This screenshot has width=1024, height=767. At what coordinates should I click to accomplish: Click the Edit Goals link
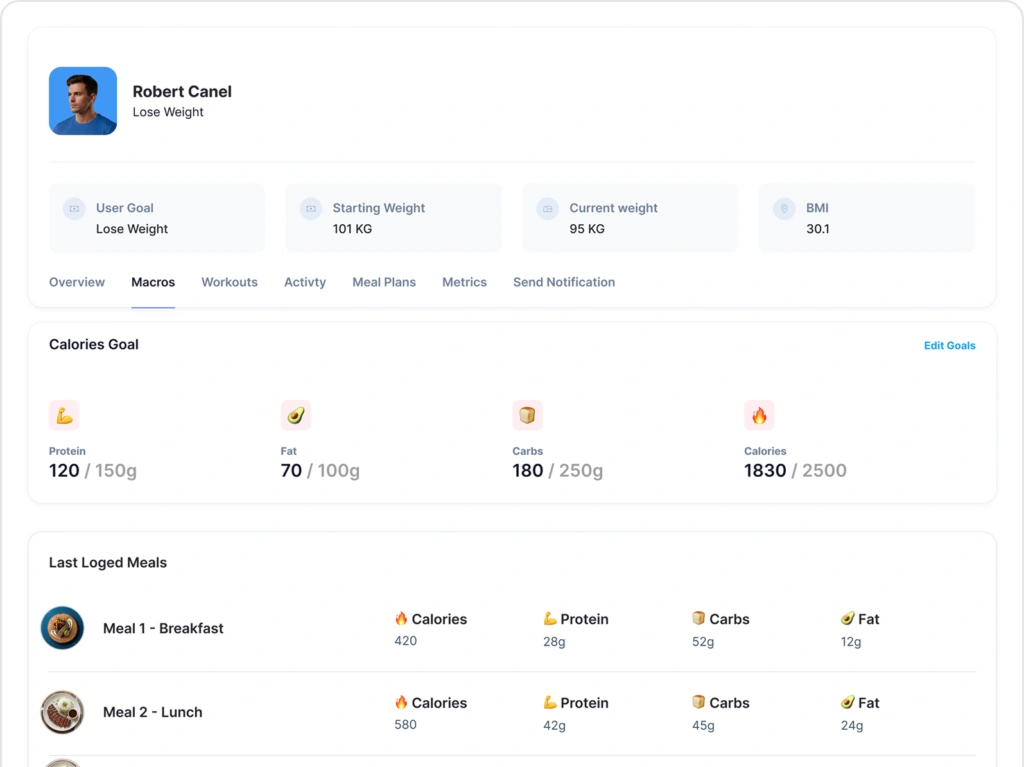[x=950, y=346]
